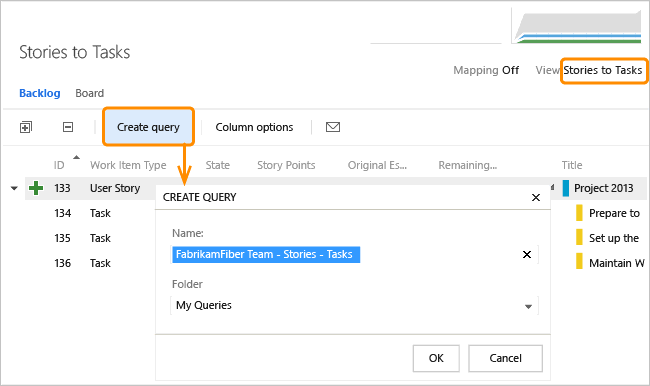Image resolution: width=650 pixels, height=386 pixels.
Task: Sort by the ID column header
Action: (59, 165)
